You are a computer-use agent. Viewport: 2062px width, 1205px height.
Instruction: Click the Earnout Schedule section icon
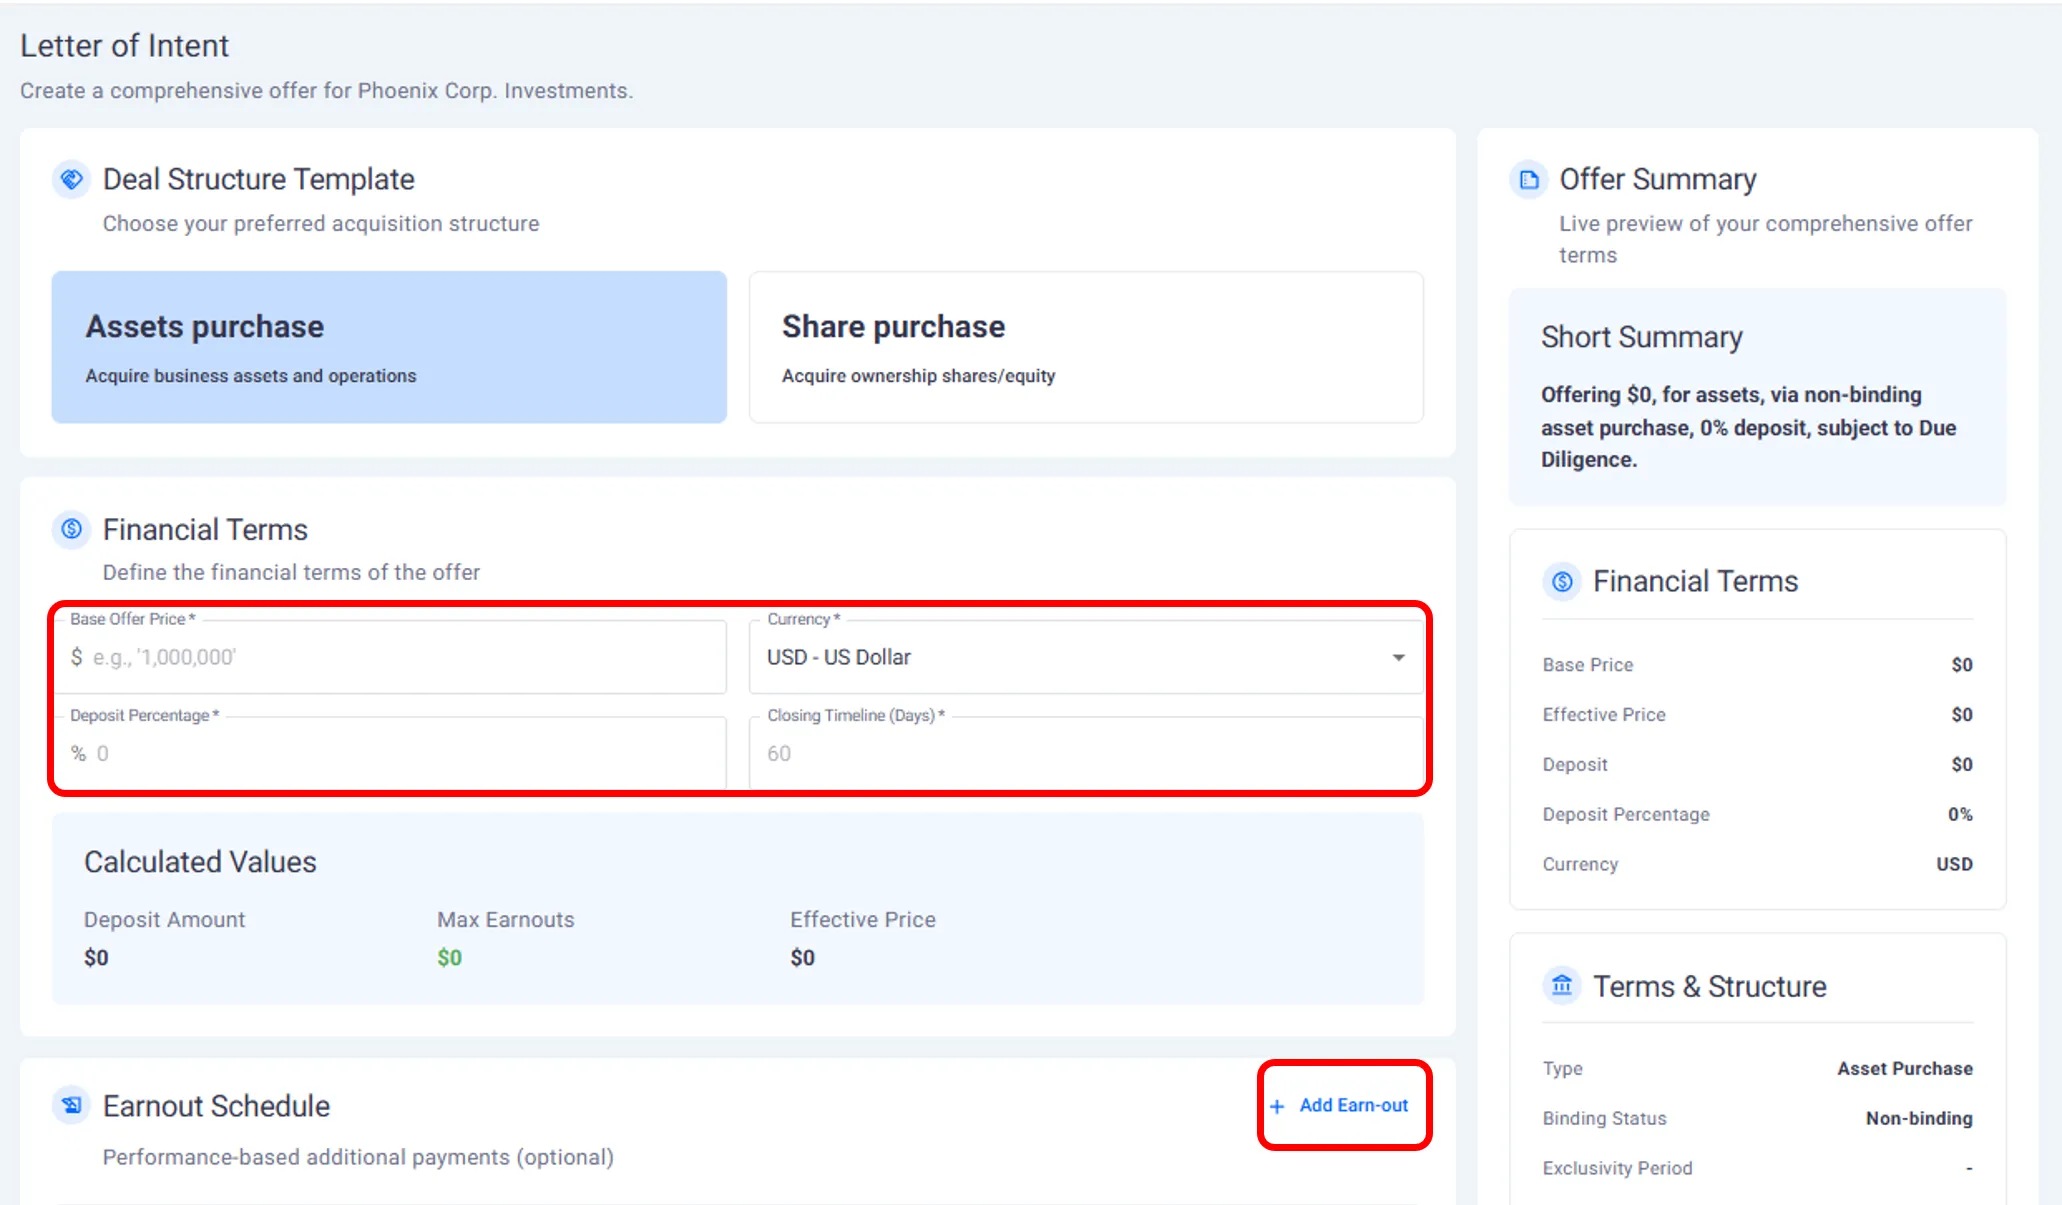coord(71,1105)
